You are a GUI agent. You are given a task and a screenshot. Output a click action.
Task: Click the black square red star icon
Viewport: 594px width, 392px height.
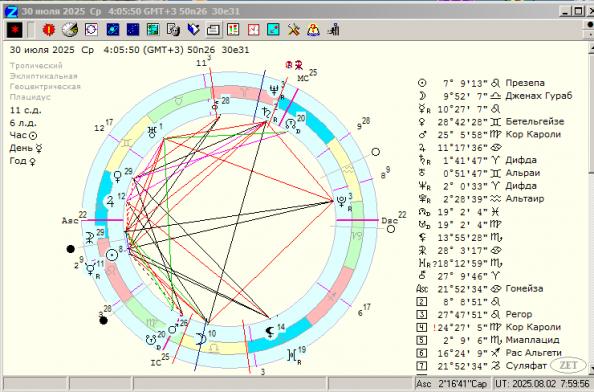[x=15, y=30]
